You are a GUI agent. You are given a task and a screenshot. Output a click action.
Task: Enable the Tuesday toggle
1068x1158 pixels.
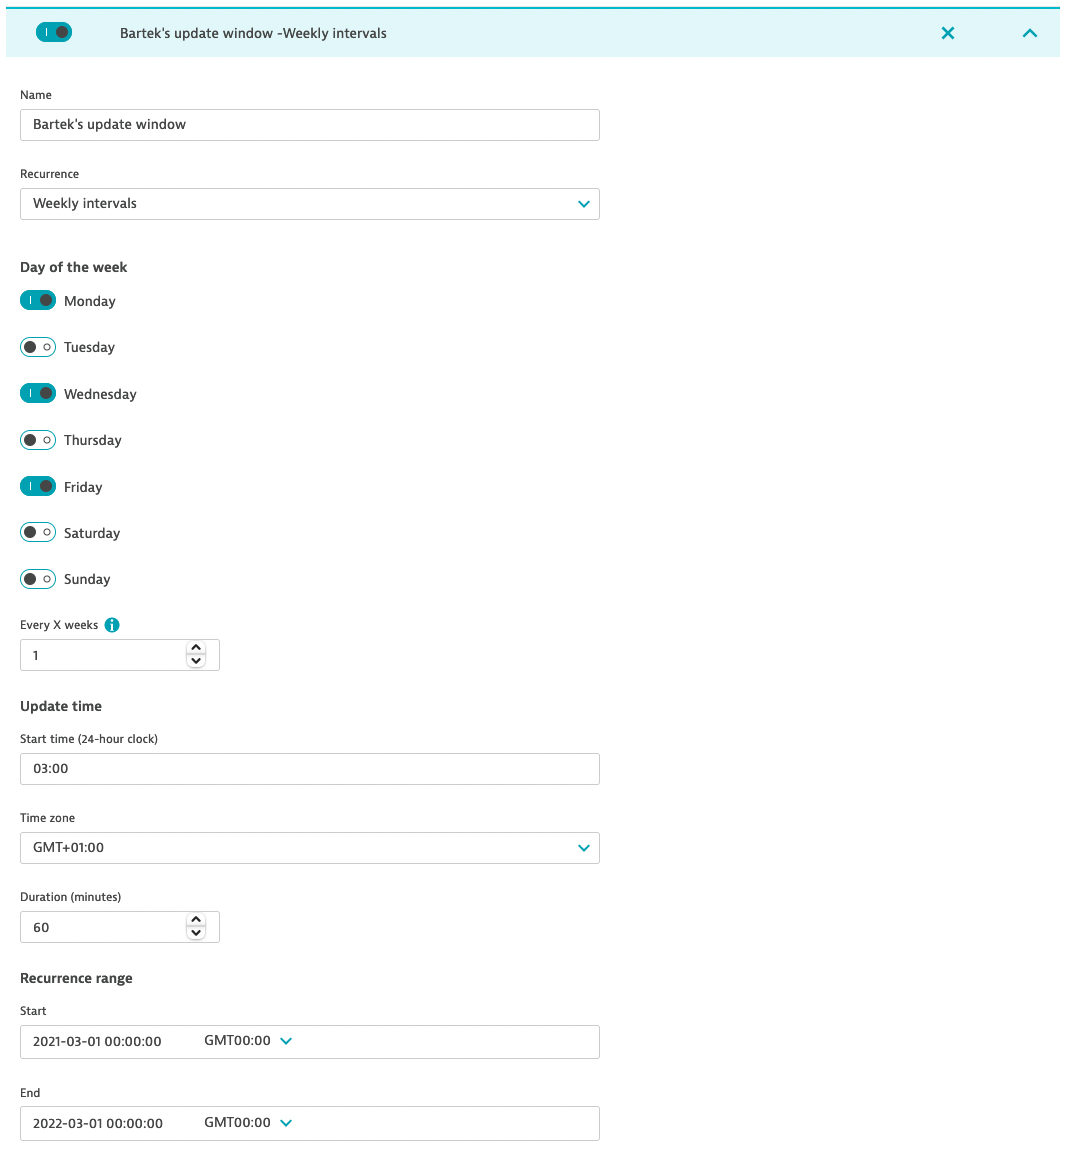38,347
